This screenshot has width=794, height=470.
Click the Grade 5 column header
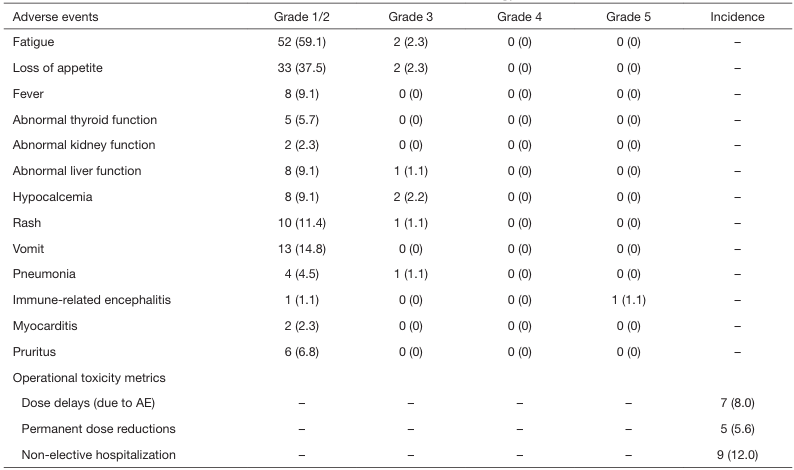(628, 17)
